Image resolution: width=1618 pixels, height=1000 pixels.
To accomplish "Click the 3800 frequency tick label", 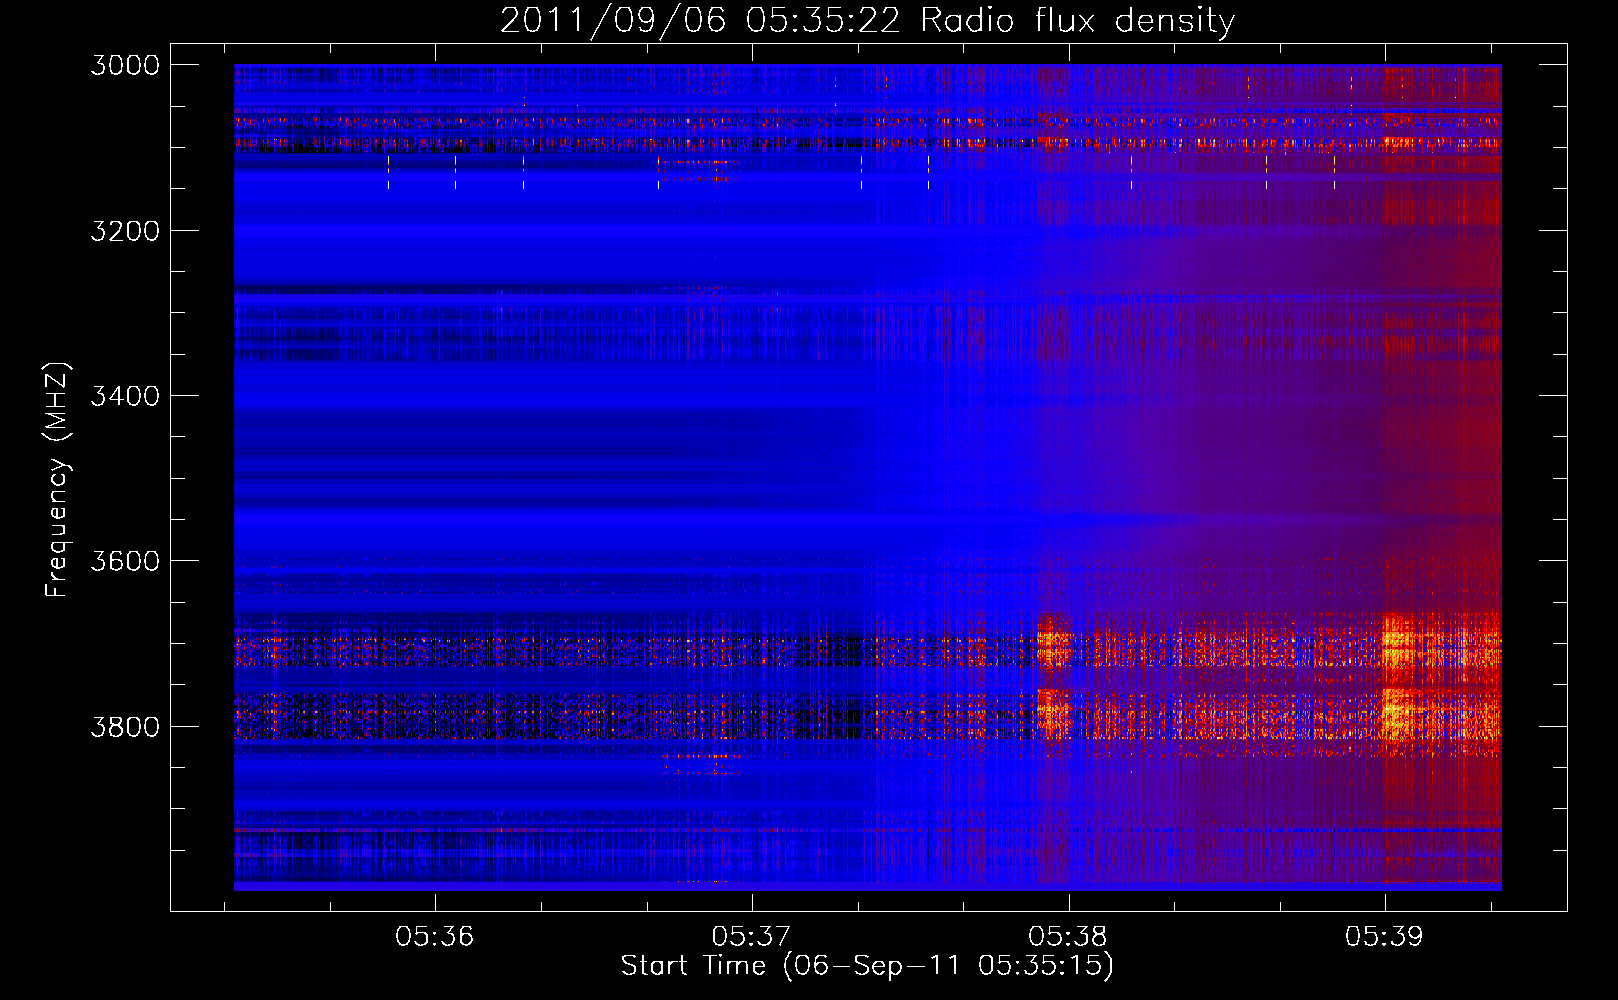I will click(x=125, y=726).
